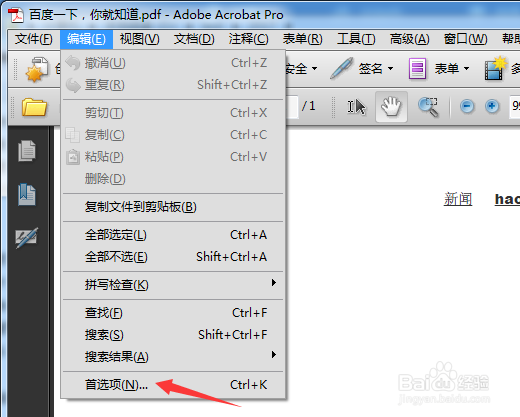The height and width of the screenshot is (417, 520).
Task: Click the open folder icon
Action: point(34,107)
